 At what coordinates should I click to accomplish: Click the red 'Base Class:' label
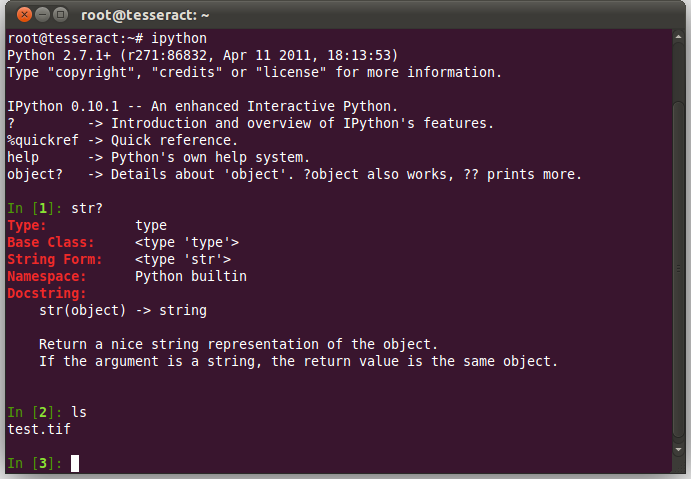(51, 242)
